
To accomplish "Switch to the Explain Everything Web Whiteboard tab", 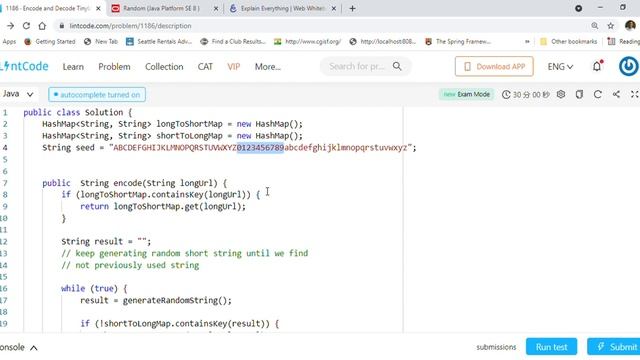I will click(282, 8).
